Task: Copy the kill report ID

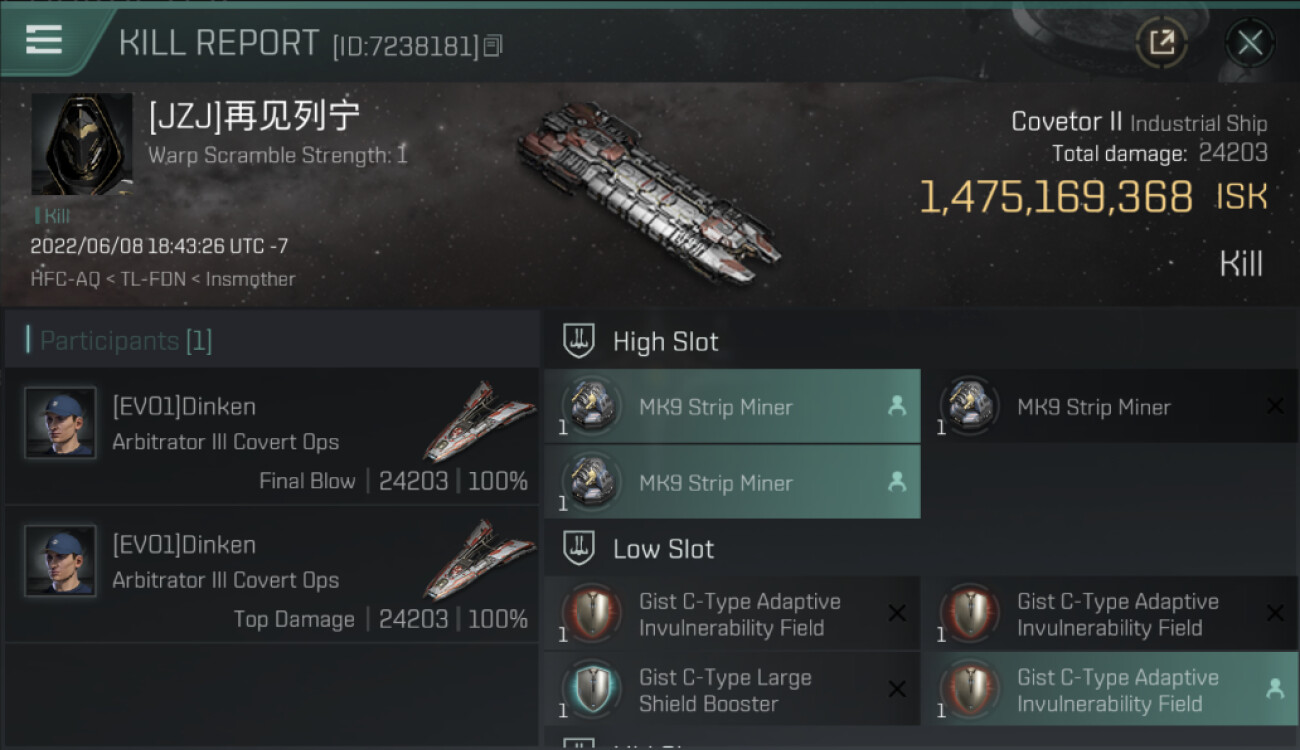Action: [493, 45]
